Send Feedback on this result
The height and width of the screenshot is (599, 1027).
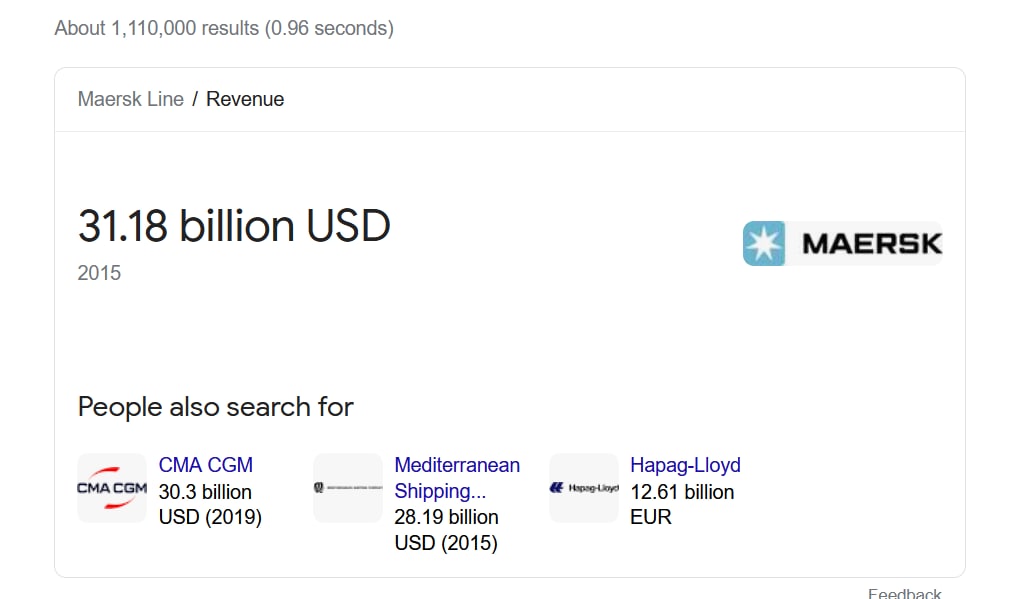(x=905, y=593)
